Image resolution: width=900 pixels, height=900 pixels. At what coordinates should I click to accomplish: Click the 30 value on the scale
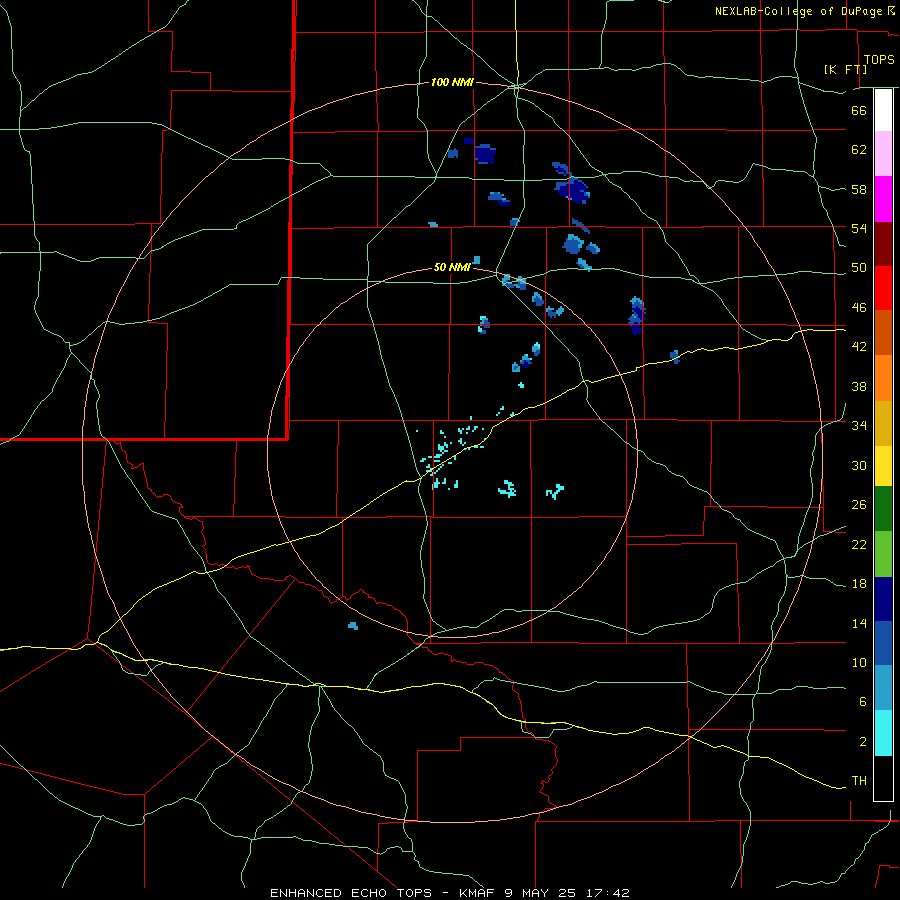(x=859, y=465)
